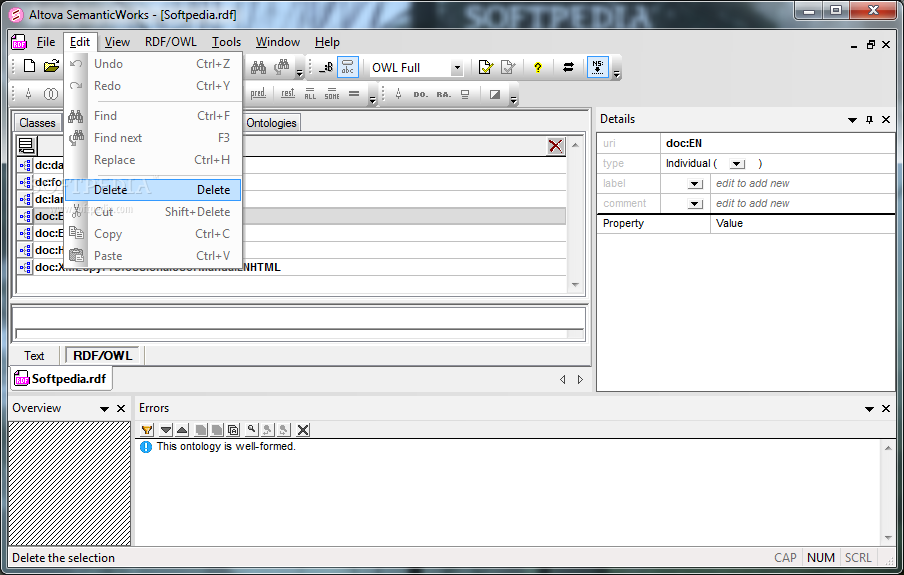The image size is (904, 575).
Task: Click the semantics check icon
Action: coord(508,67)
